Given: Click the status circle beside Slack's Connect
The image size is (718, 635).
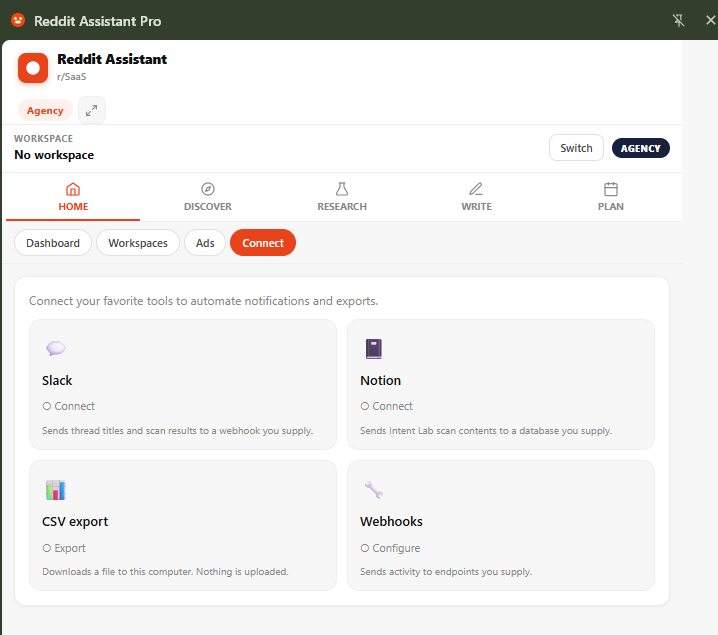Looking at the screenshot, I should [47, 406].
